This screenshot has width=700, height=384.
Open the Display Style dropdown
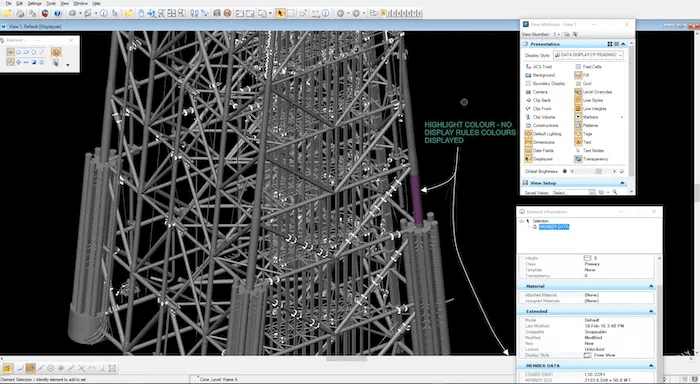pyautogui.click(x=588, y=55)
